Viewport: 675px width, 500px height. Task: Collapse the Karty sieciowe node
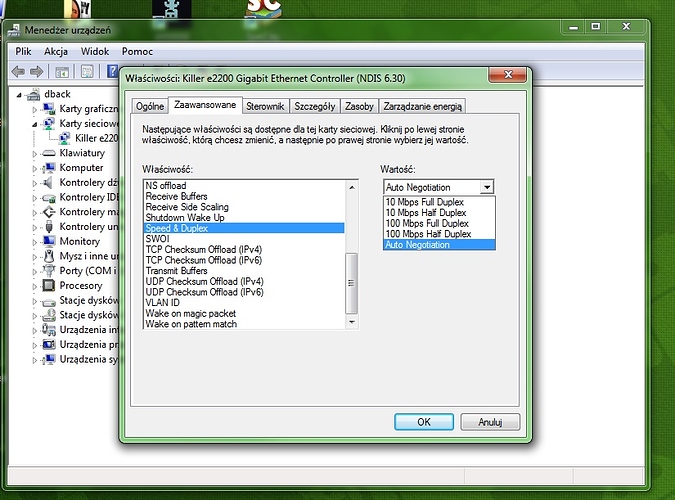tap(35, 124)
